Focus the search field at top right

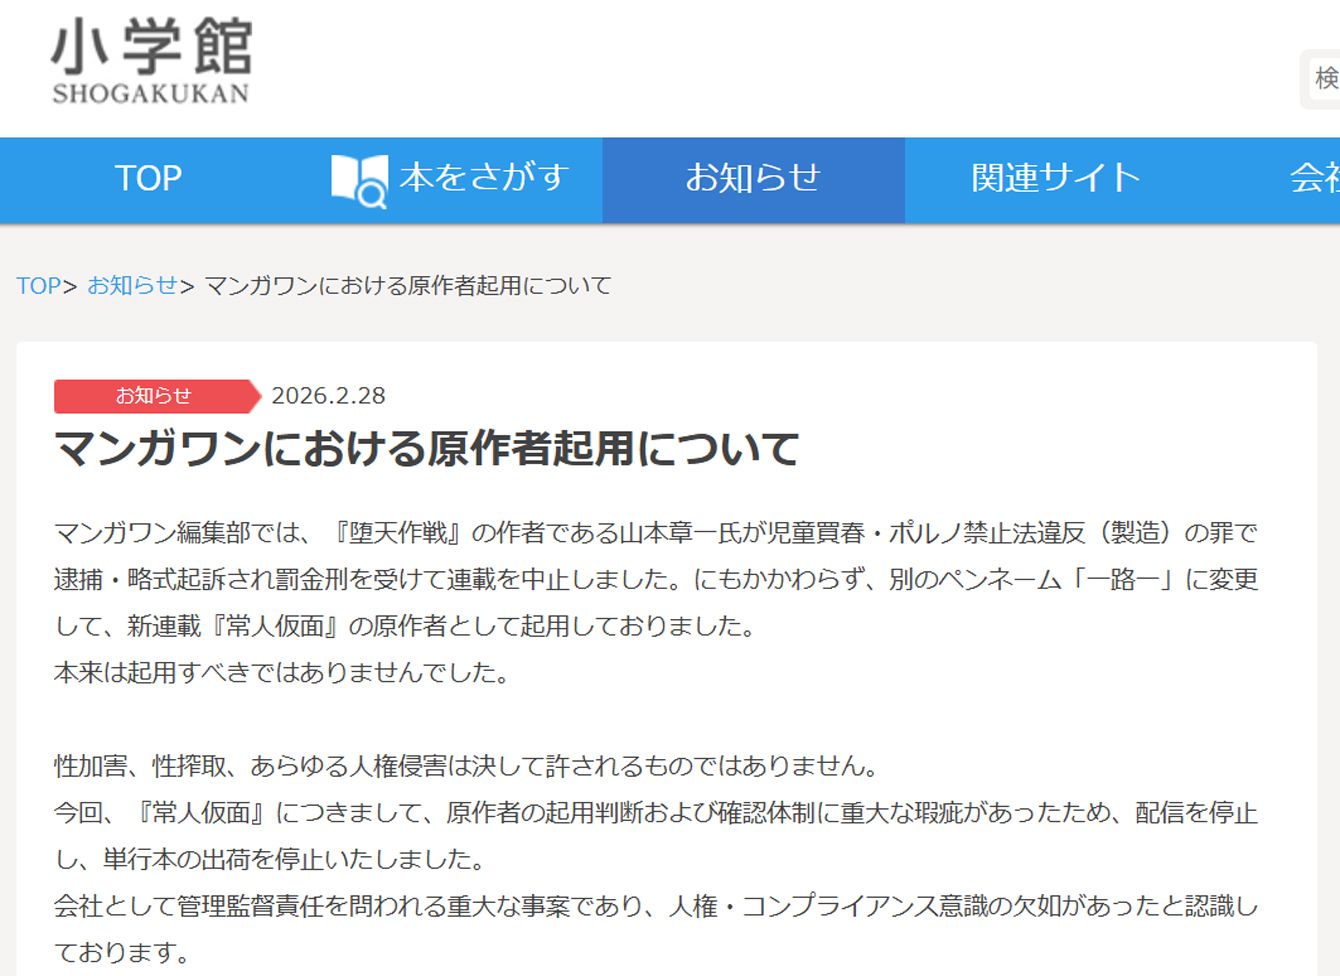click(x=1324, y=78)
